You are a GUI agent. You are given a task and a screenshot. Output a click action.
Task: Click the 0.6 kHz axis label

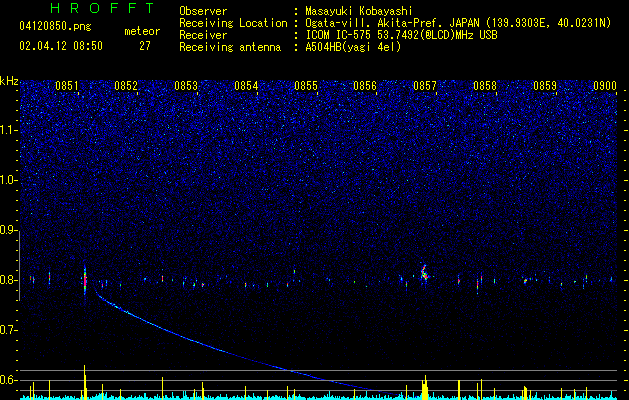(x=8, y=380)
